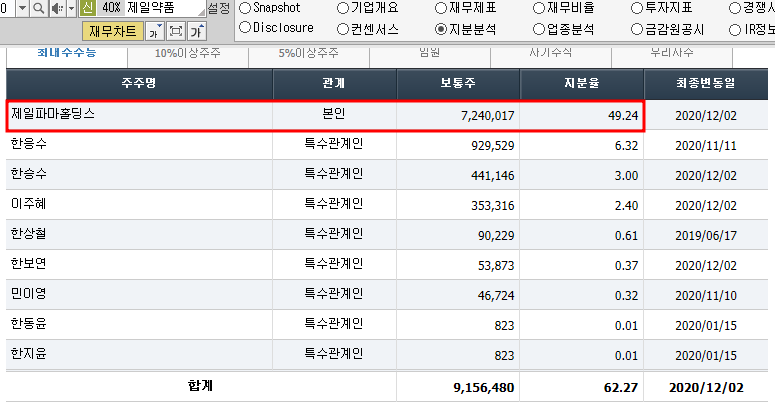Click ownership ratio 2.40
Viewport: 775px width, 407px height.
(626, 206)
